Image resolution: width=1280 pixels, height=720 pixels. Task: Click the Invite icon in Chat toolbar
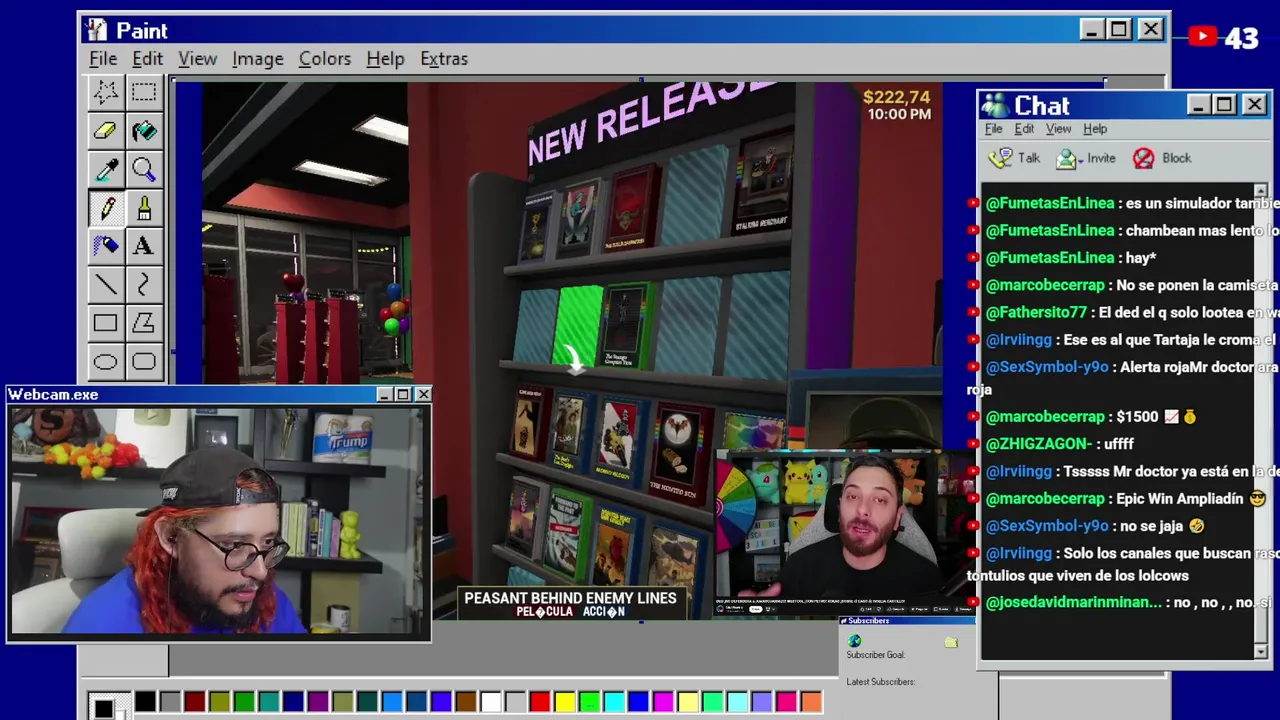click(x=1067, y=158)
